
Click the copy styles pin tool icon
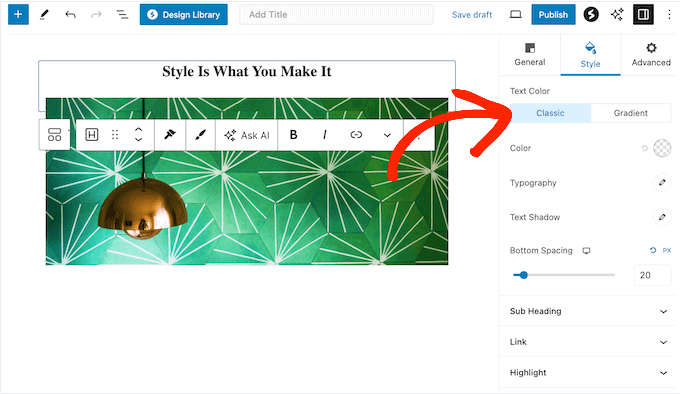170,135
